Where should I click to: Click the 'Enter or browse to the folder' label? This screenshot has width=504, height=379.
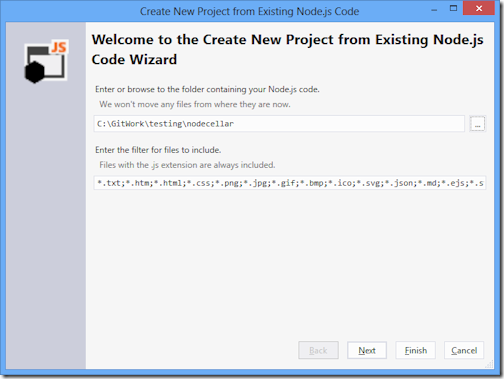[x=207, y=89]
